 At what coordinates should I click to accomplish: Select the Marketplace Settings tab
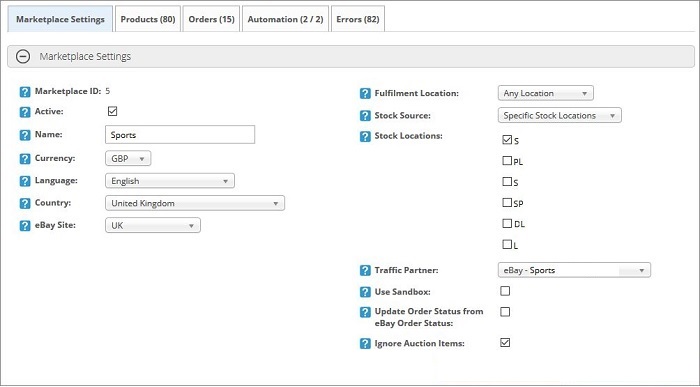click(x=60, y=19)
